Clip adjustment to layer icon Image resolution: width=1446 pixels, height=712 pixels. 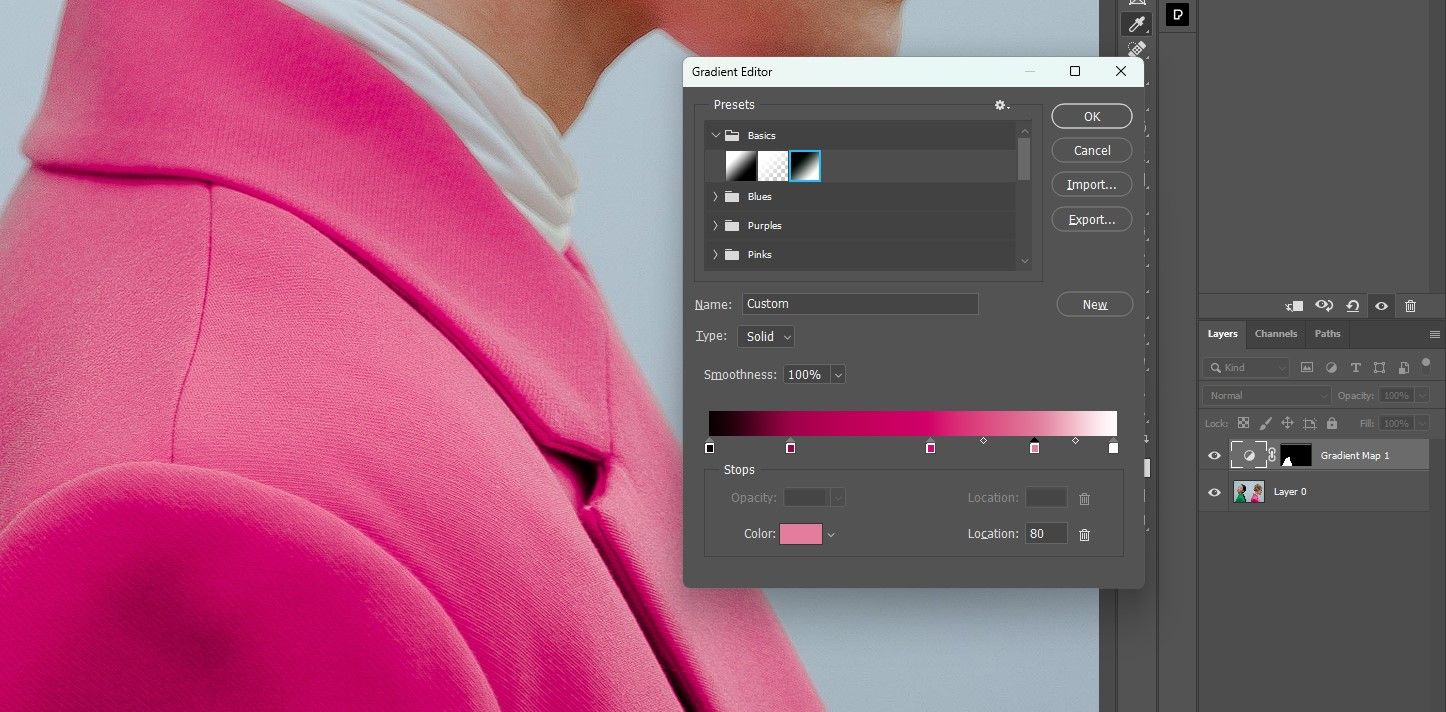(1294, 306)
